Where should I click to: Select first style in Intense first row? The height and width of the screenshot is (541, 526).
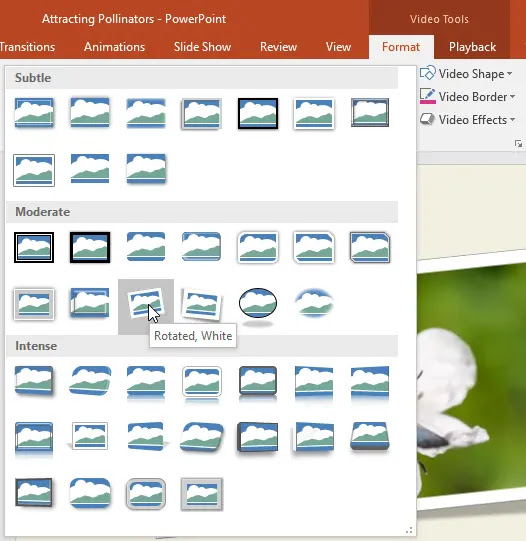[x=34, y=380]
